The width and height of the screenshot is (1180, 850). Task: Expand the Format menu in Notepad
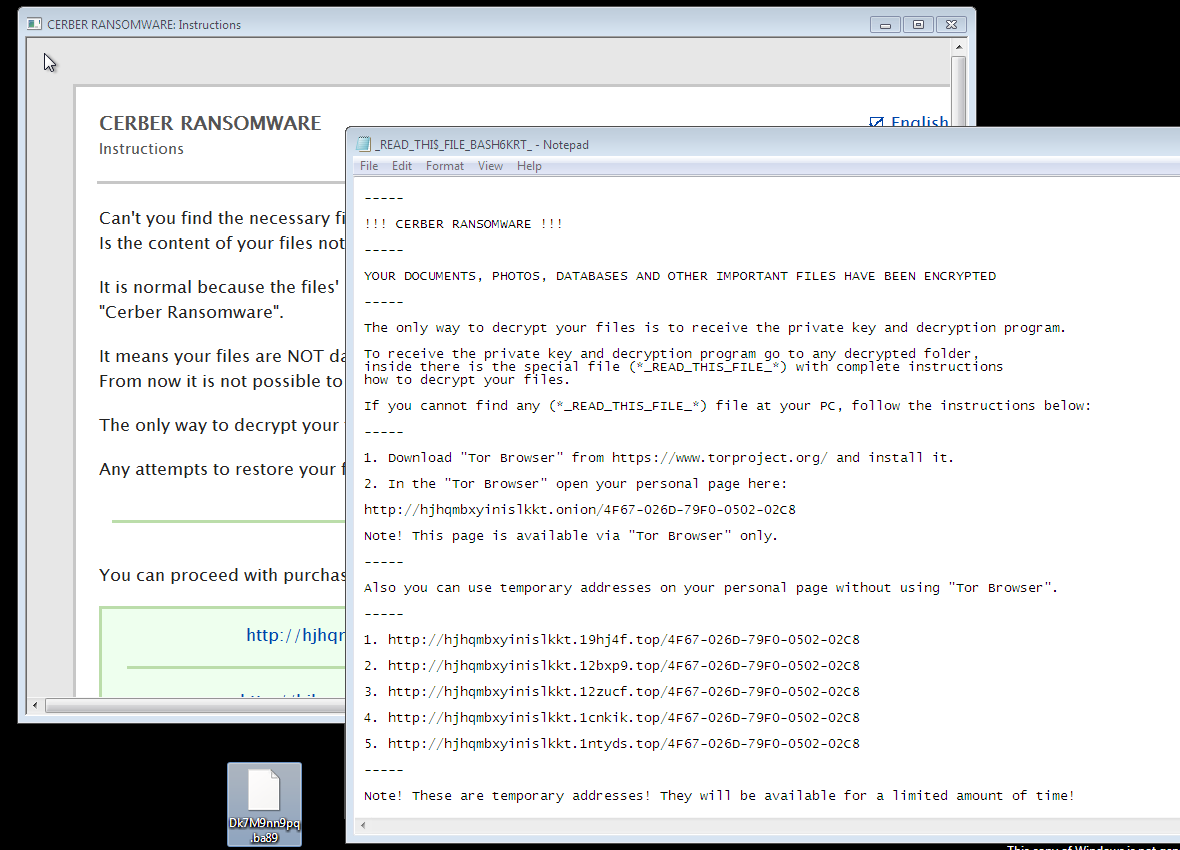(x=445, y=166)
